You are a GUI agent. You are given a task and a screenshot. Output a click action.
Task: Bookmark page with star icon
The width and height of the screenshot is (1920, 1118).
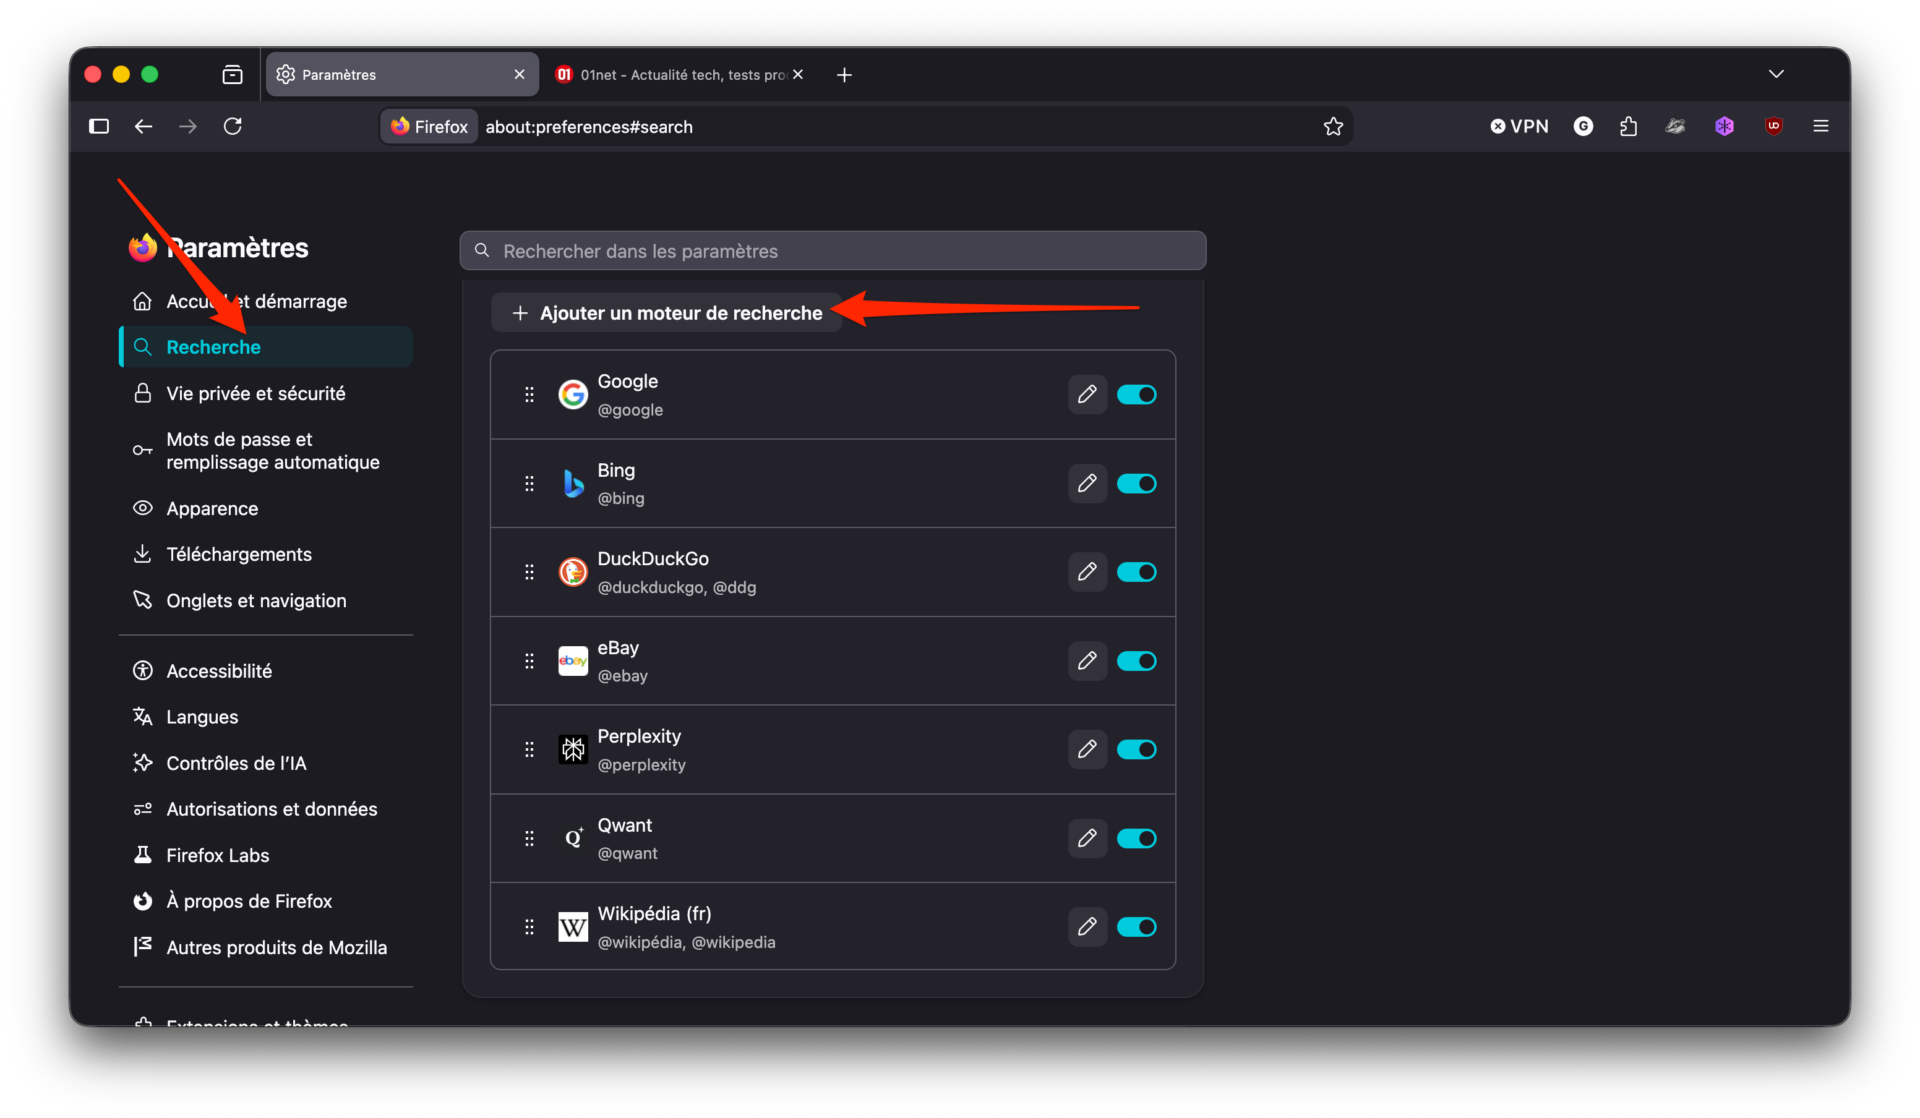coord(1333,126)
